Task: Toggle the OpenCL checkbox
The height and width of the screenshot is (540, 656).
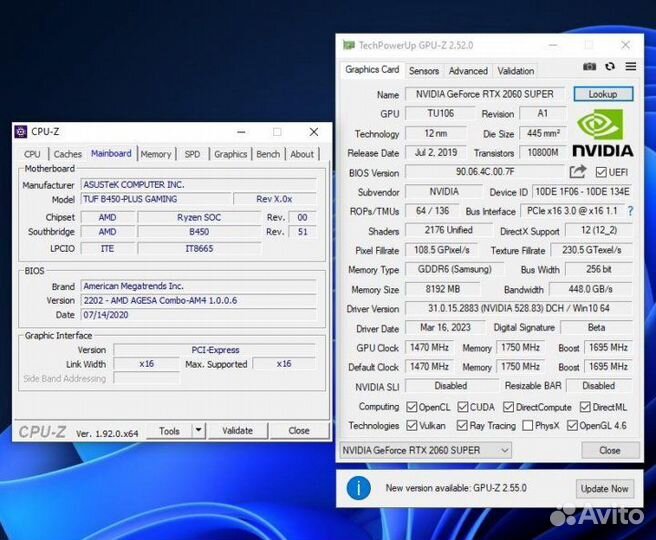Action: click(x=412, y=407)
